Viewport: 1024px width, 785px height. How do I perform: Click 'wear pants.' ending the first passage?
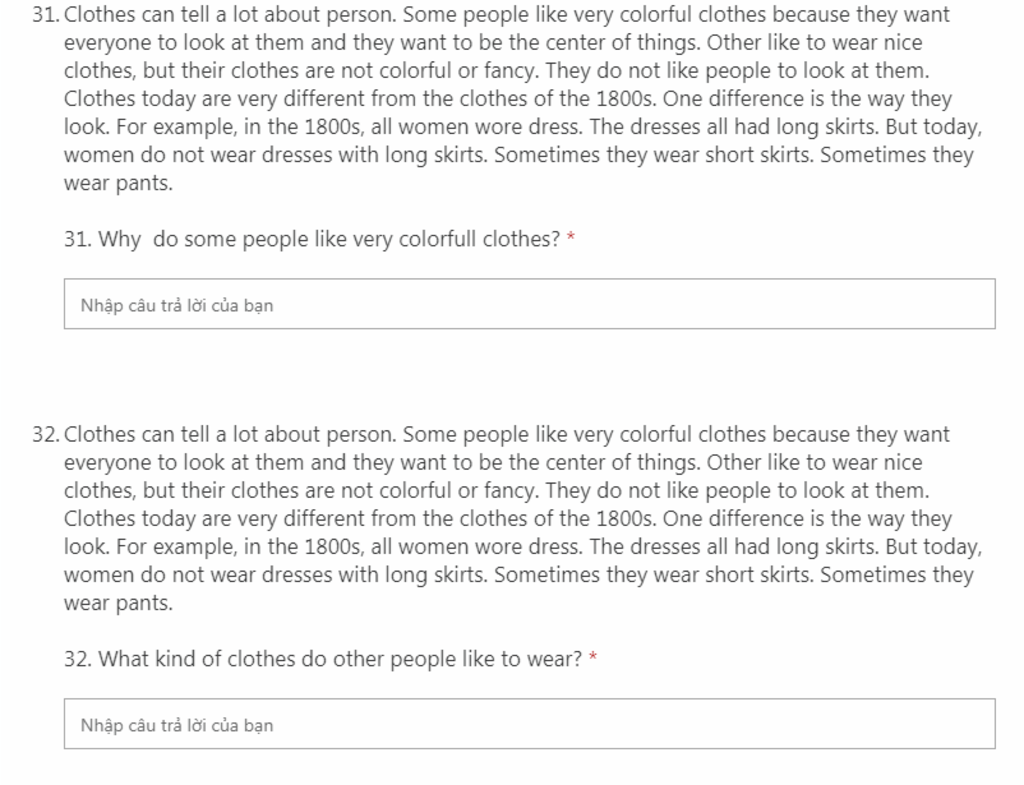pos(118,183)
